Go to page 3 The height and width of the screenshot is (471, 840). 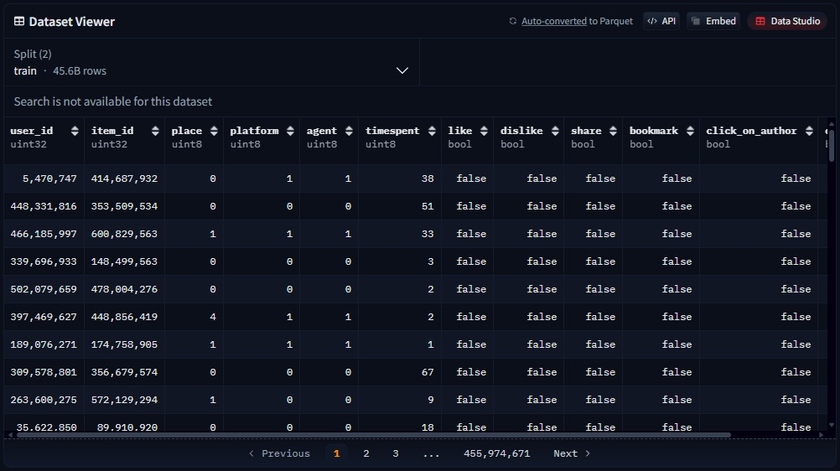coord(395,453)
